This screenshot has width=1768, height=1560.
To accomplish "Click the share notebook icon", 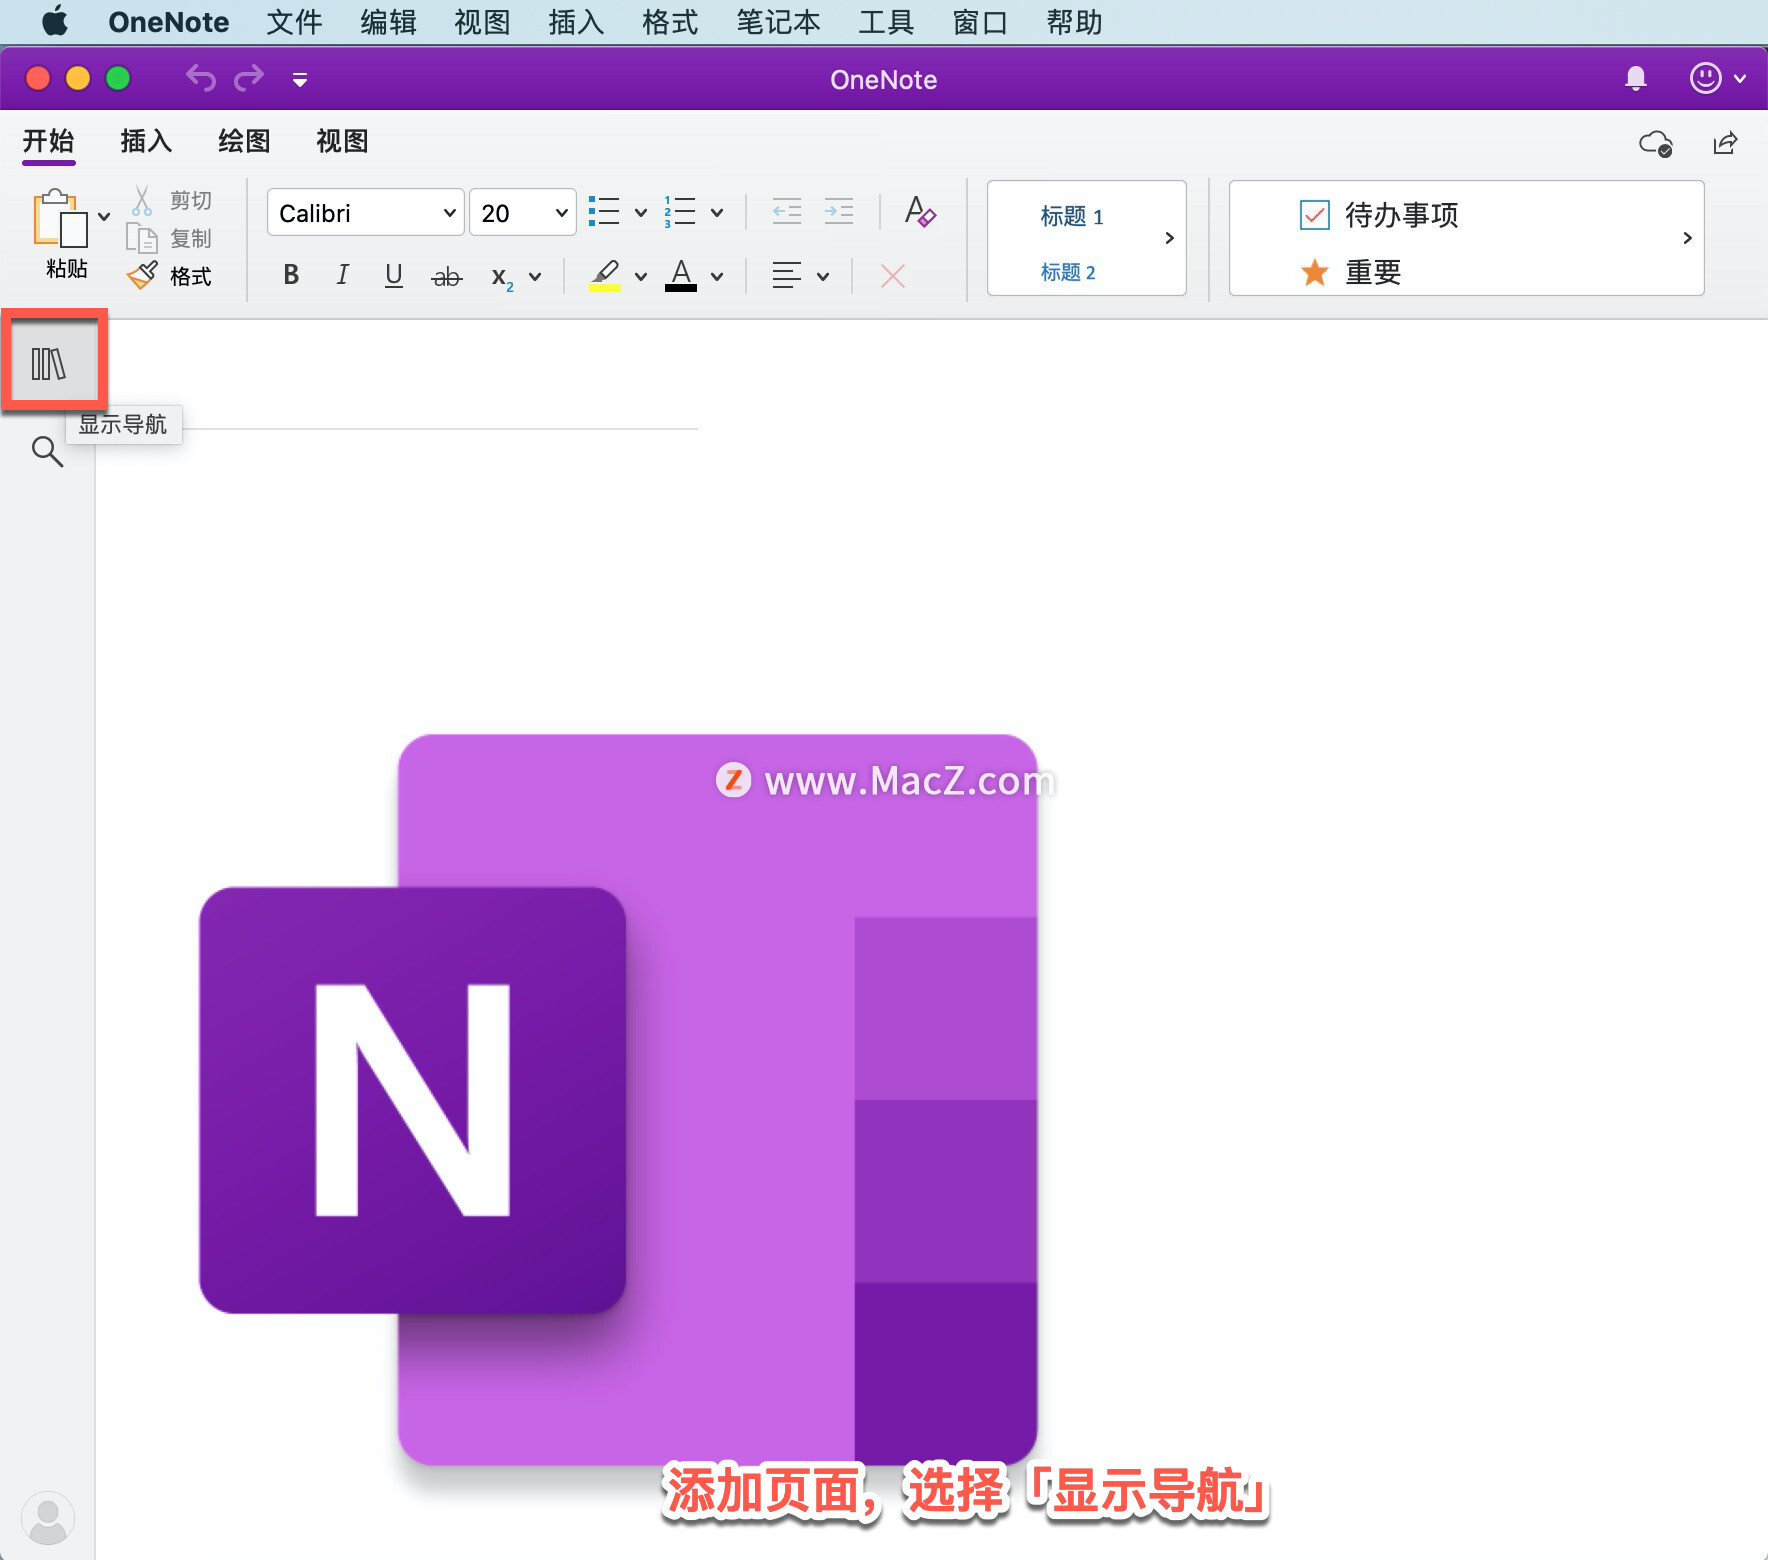I will click(x=1725, y=143).
